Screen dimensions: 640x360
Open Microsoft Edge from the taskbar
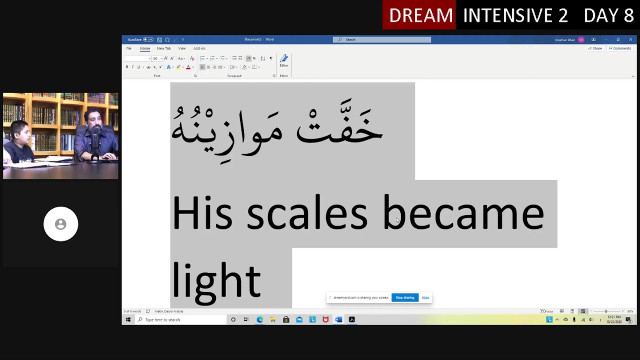coord(260,320)
